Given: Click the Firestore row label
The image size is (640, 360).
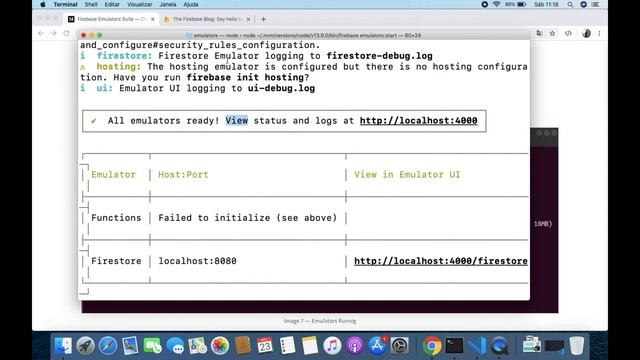Looking at the screenshot, I should [116, 261].
